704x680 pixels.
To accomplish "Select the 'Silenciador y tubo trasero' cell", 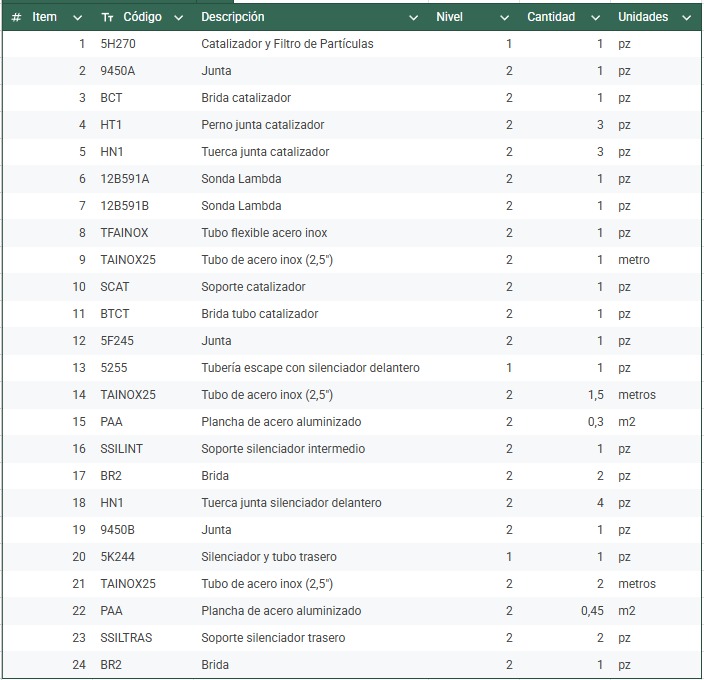I will pyautogui.click(x=269, y=557).
